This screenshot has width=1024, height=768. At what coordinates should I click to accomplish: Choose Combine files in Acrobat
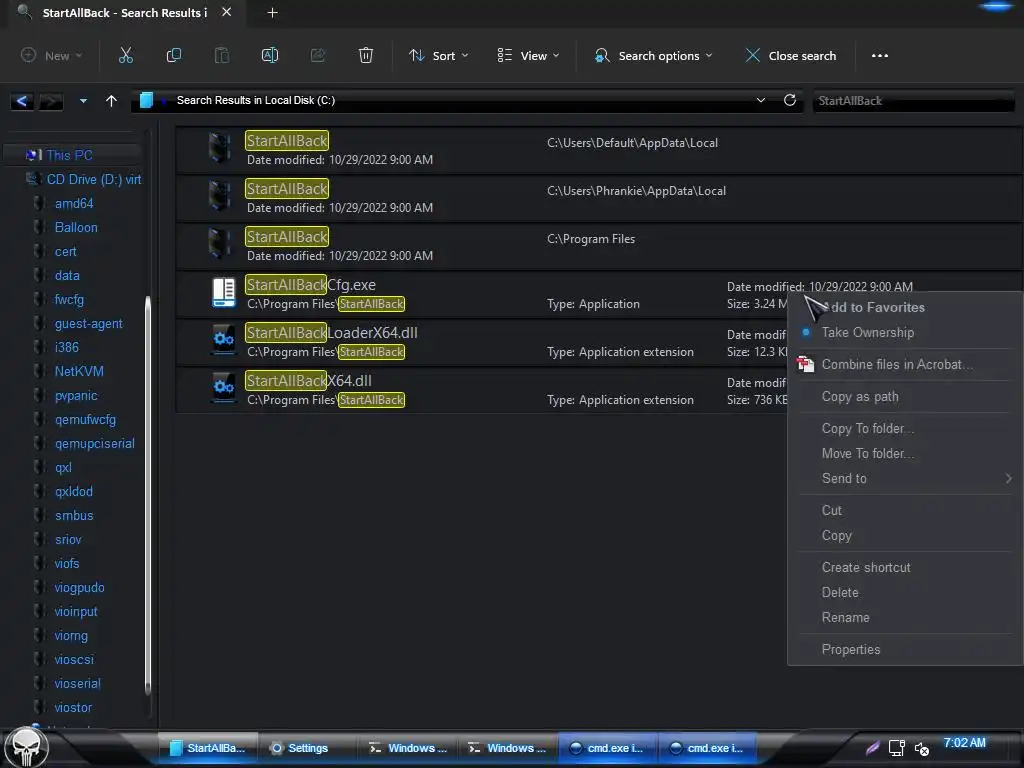point(896,364)
